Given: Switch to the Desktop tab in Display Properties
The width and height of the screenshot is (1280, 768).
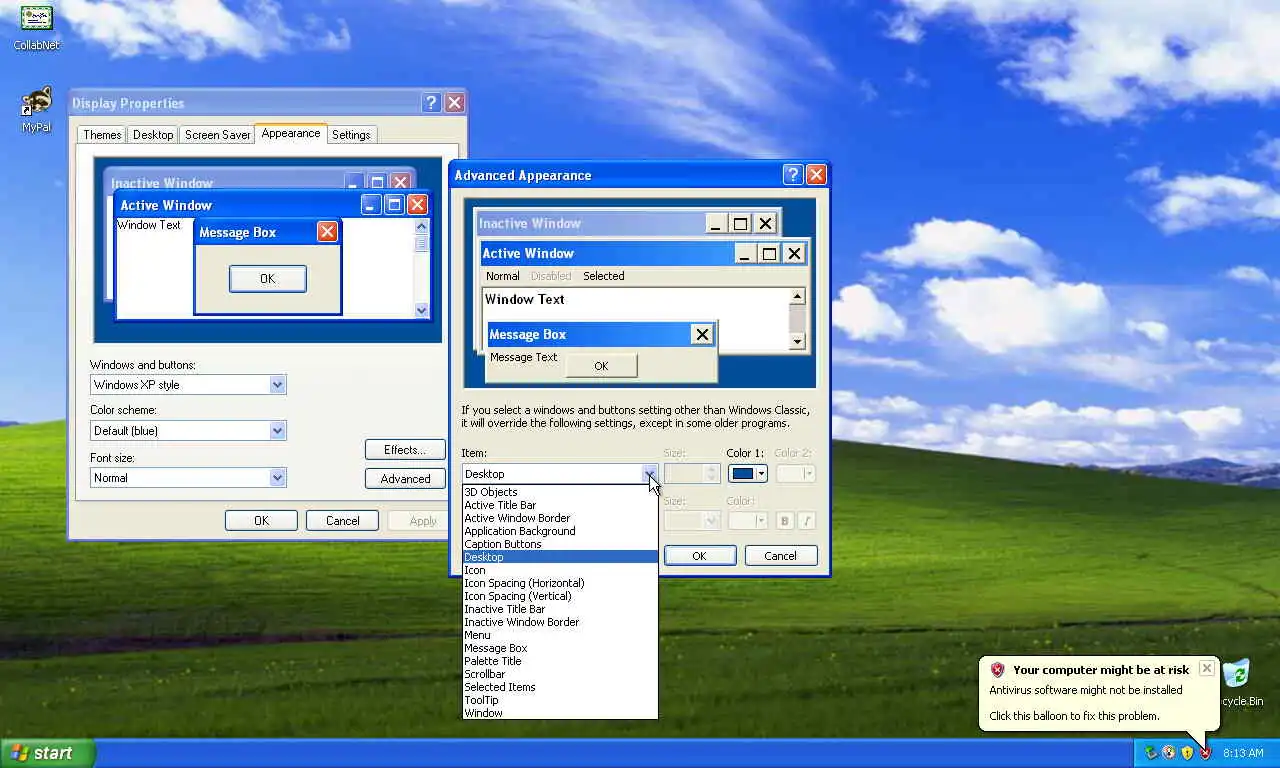Looking at the screenshot, I should [x=153, y=134].
